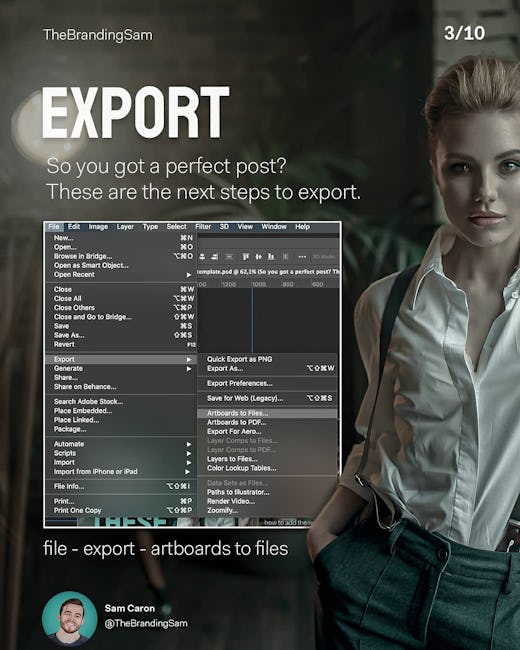Image resolution: width=520 pixels, height=650 pixels.
Task: Select Browse in Bridge...
Action: pyautogui.click(x=120, y=256)
